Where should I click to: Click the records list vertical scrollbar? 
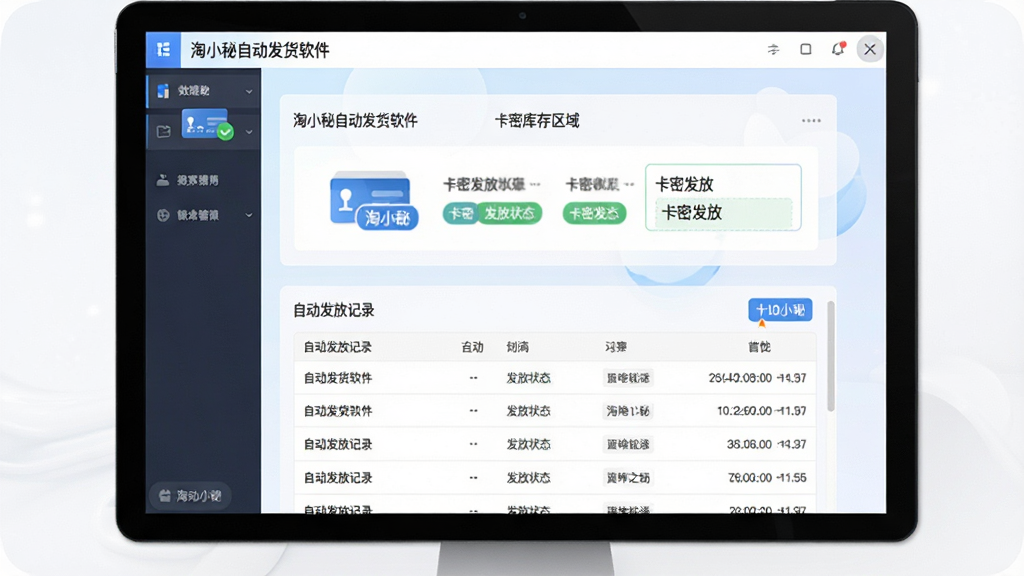pos(831,357)
